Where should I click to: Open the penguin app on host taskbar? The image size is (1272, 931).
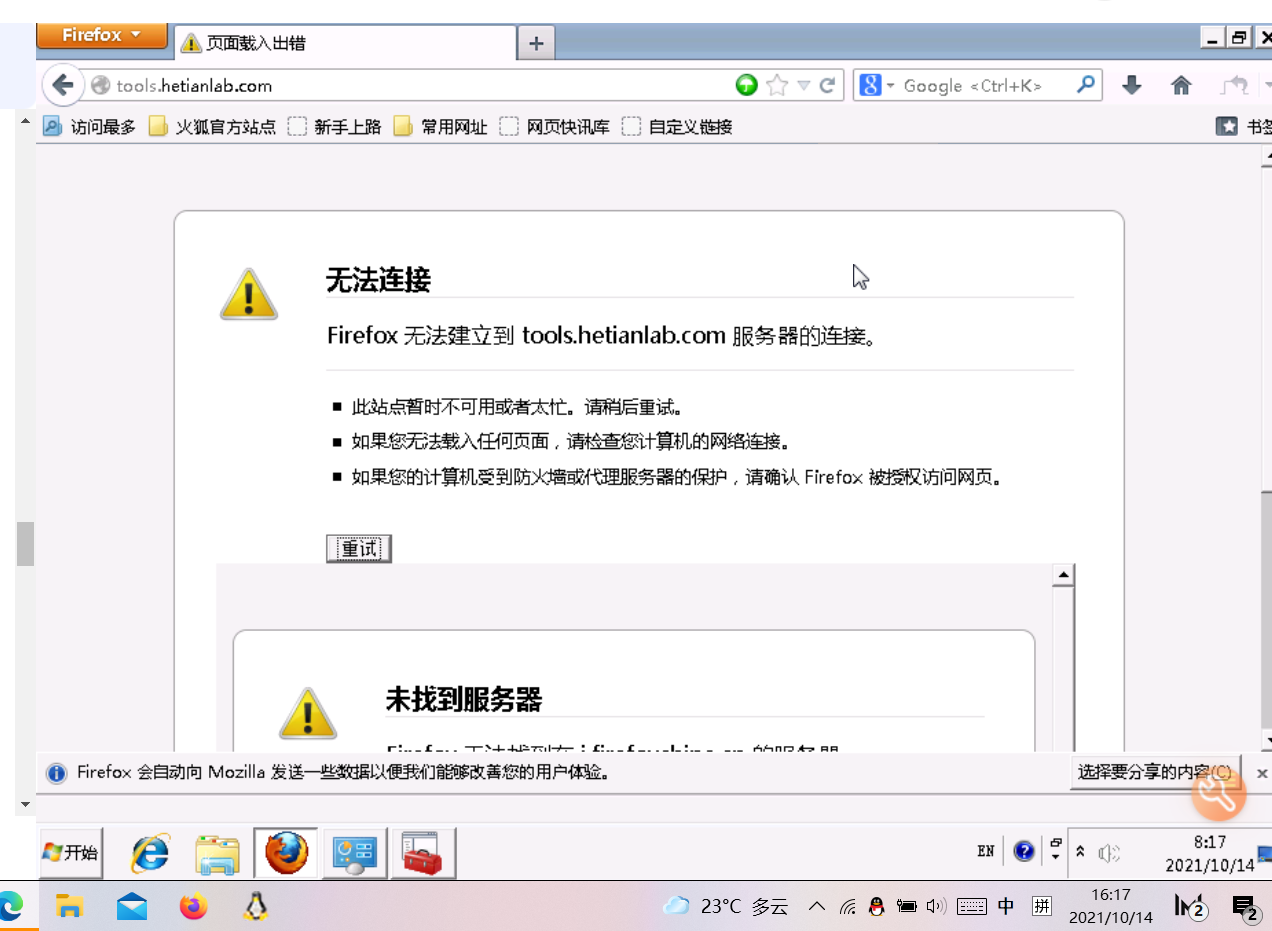pos(257,906)
